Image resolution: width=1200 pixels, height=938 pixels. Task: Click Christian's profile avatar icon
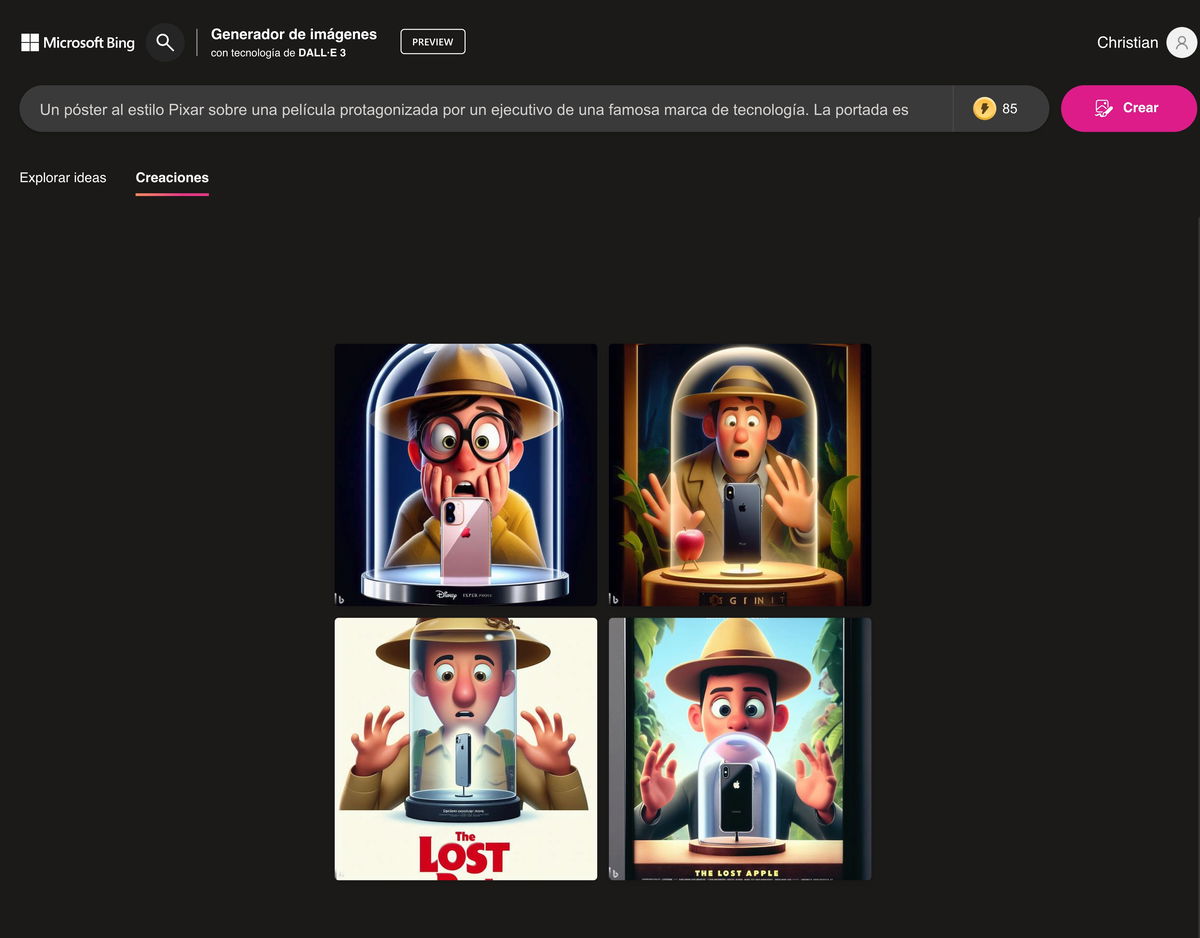click(x=1180, y=42)
